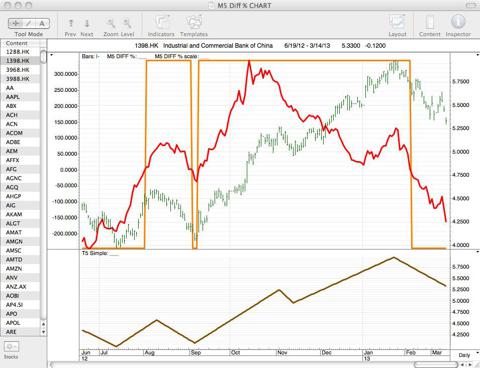The image size is (480, 368).
Task: Open the Templates toolbar icon
Action: click(194, 23)
